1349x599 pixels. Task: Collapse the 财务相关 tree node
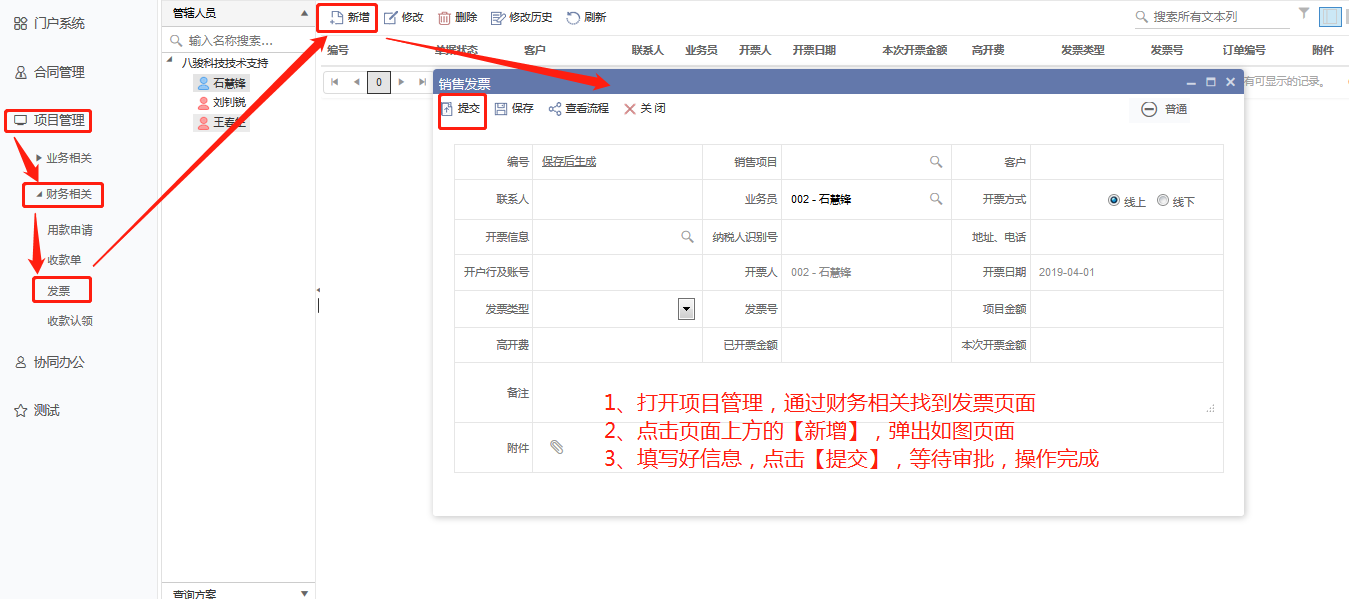[39, 194]
